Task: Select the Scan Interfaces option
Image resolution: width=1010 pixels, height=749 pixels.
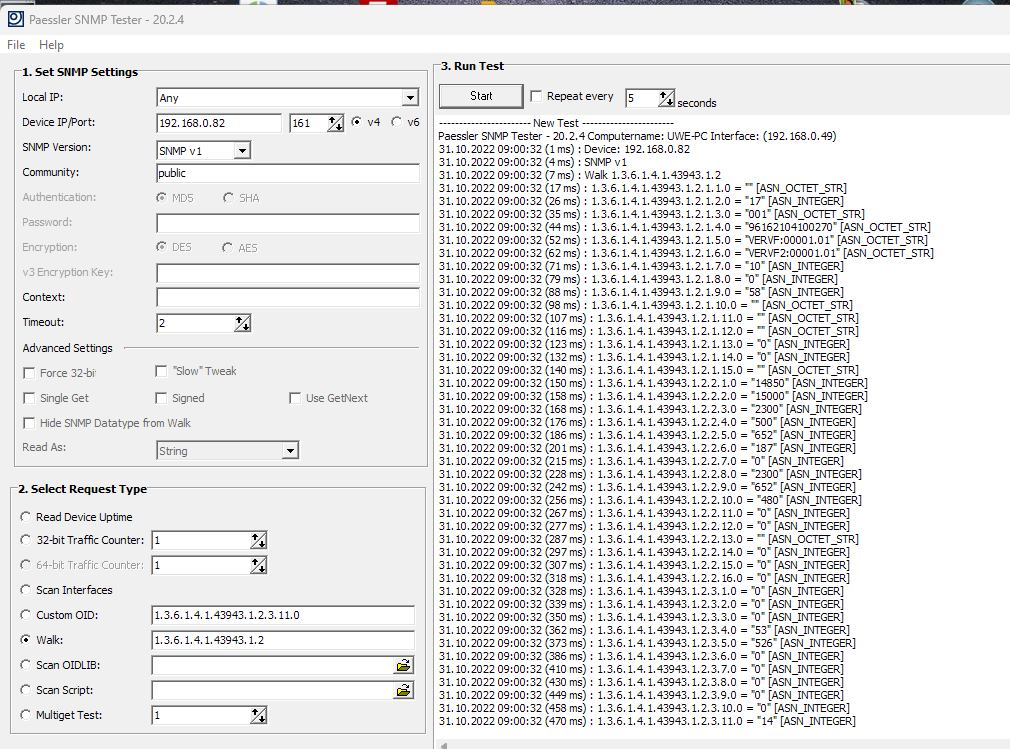Action: 25,589
